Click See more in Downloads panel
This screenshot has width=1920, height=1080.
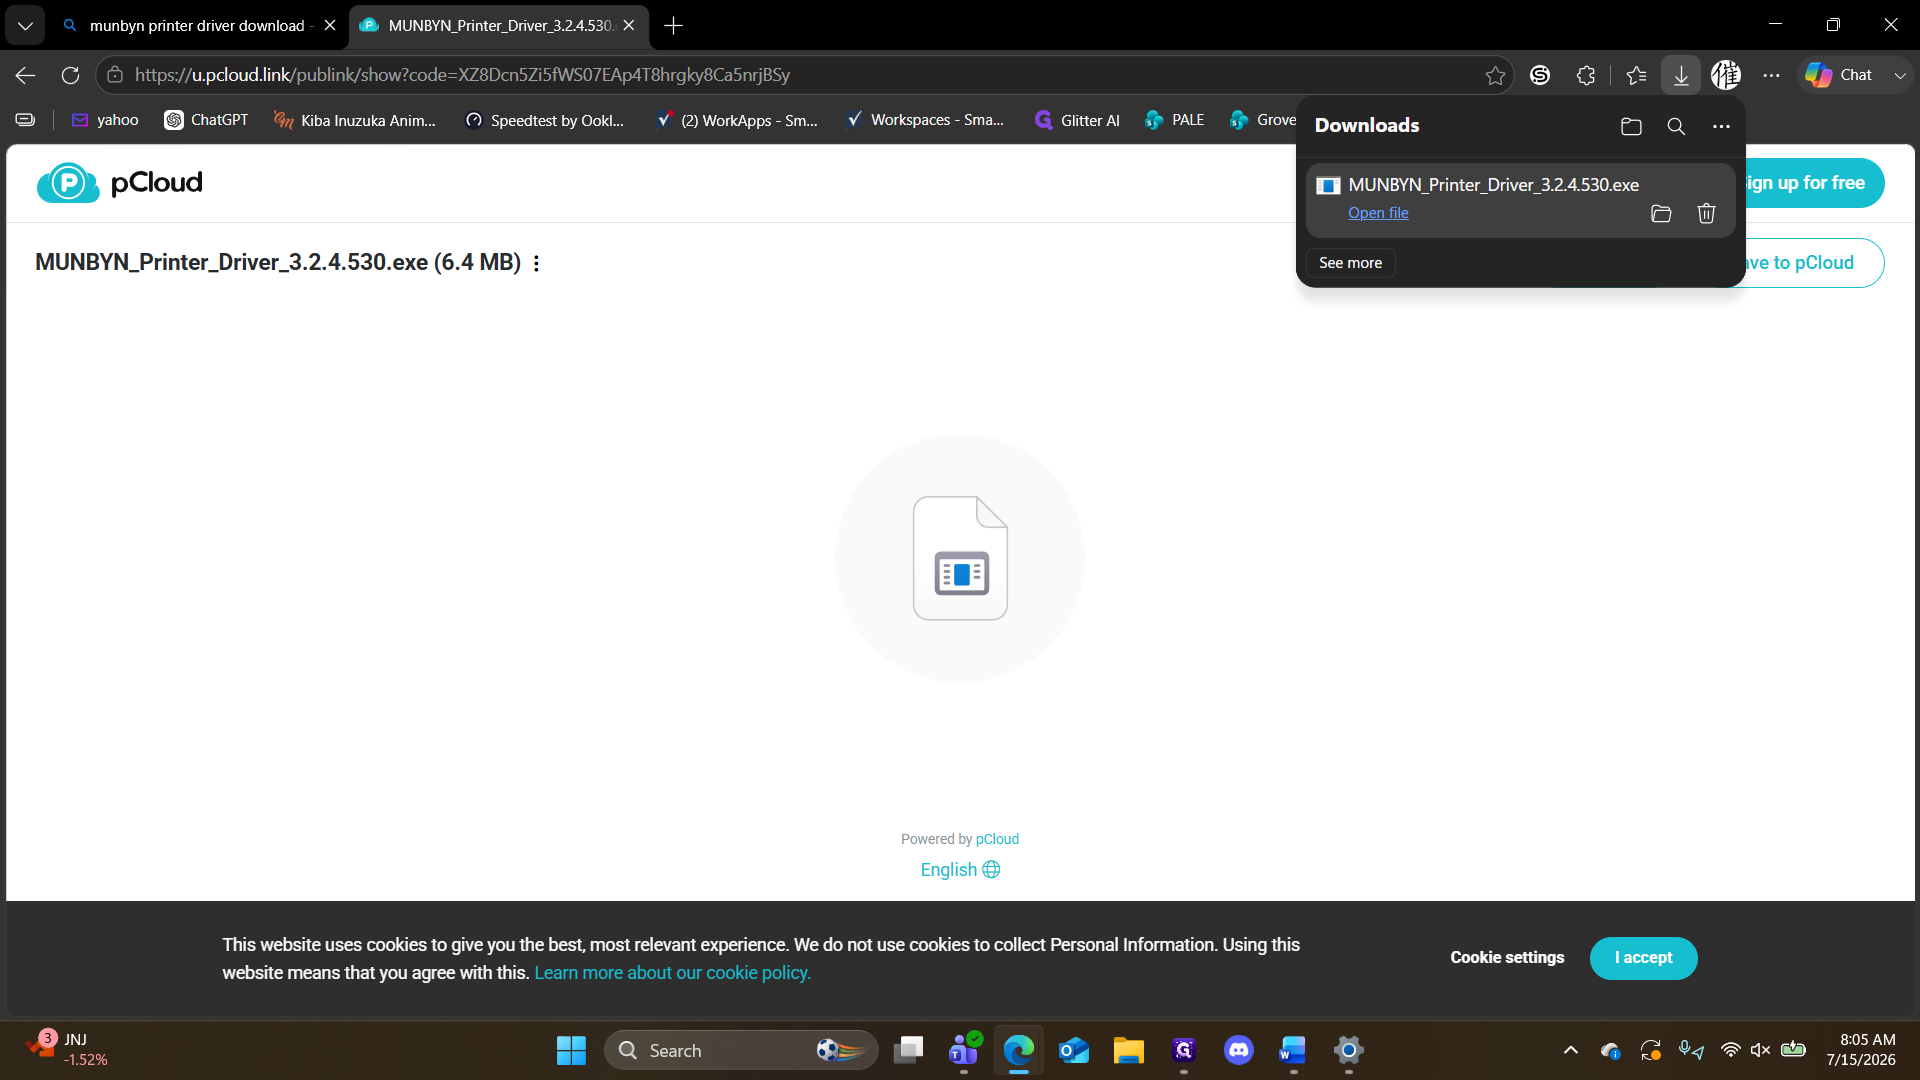[x=1350, y=263]
